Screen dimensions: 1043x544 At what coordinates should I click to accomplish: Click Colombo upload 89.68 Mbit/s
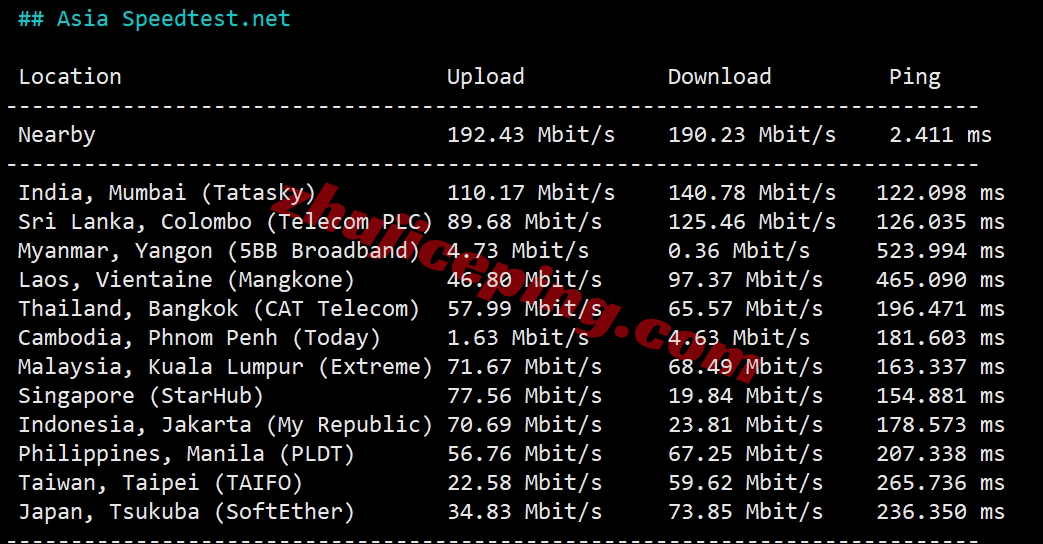point(524,222)
